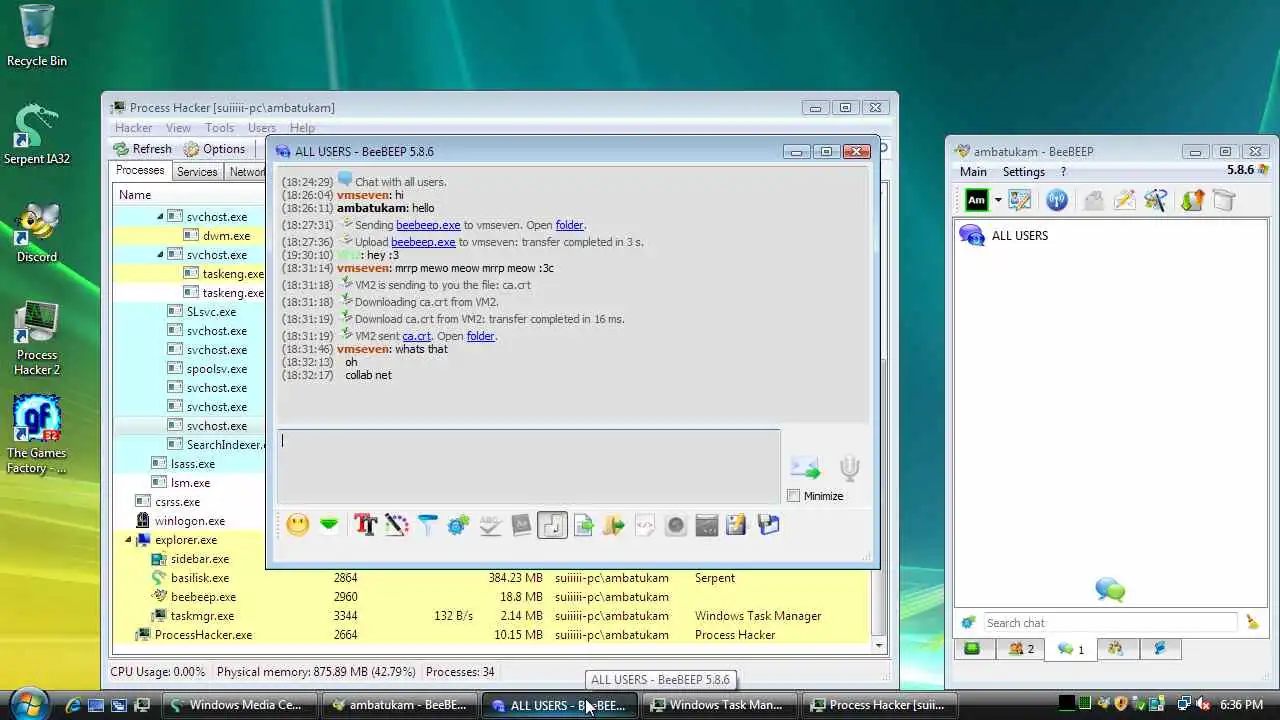Image resolution: width=1280 pixels, height=720 pixels.
Task: Save the chat with the floppy icon
Action: tap(768, 525)
